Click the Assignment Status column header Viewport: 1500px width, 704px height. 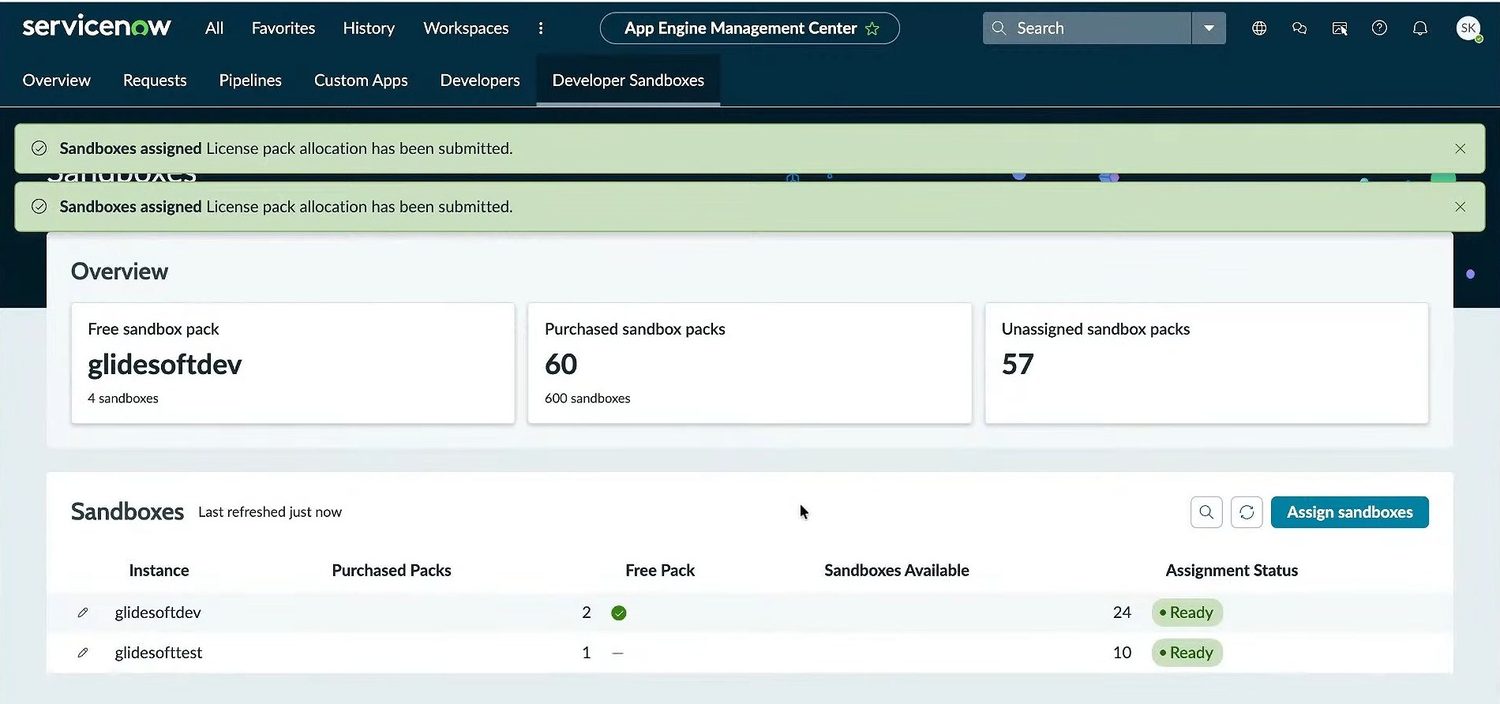point(1232,570)
